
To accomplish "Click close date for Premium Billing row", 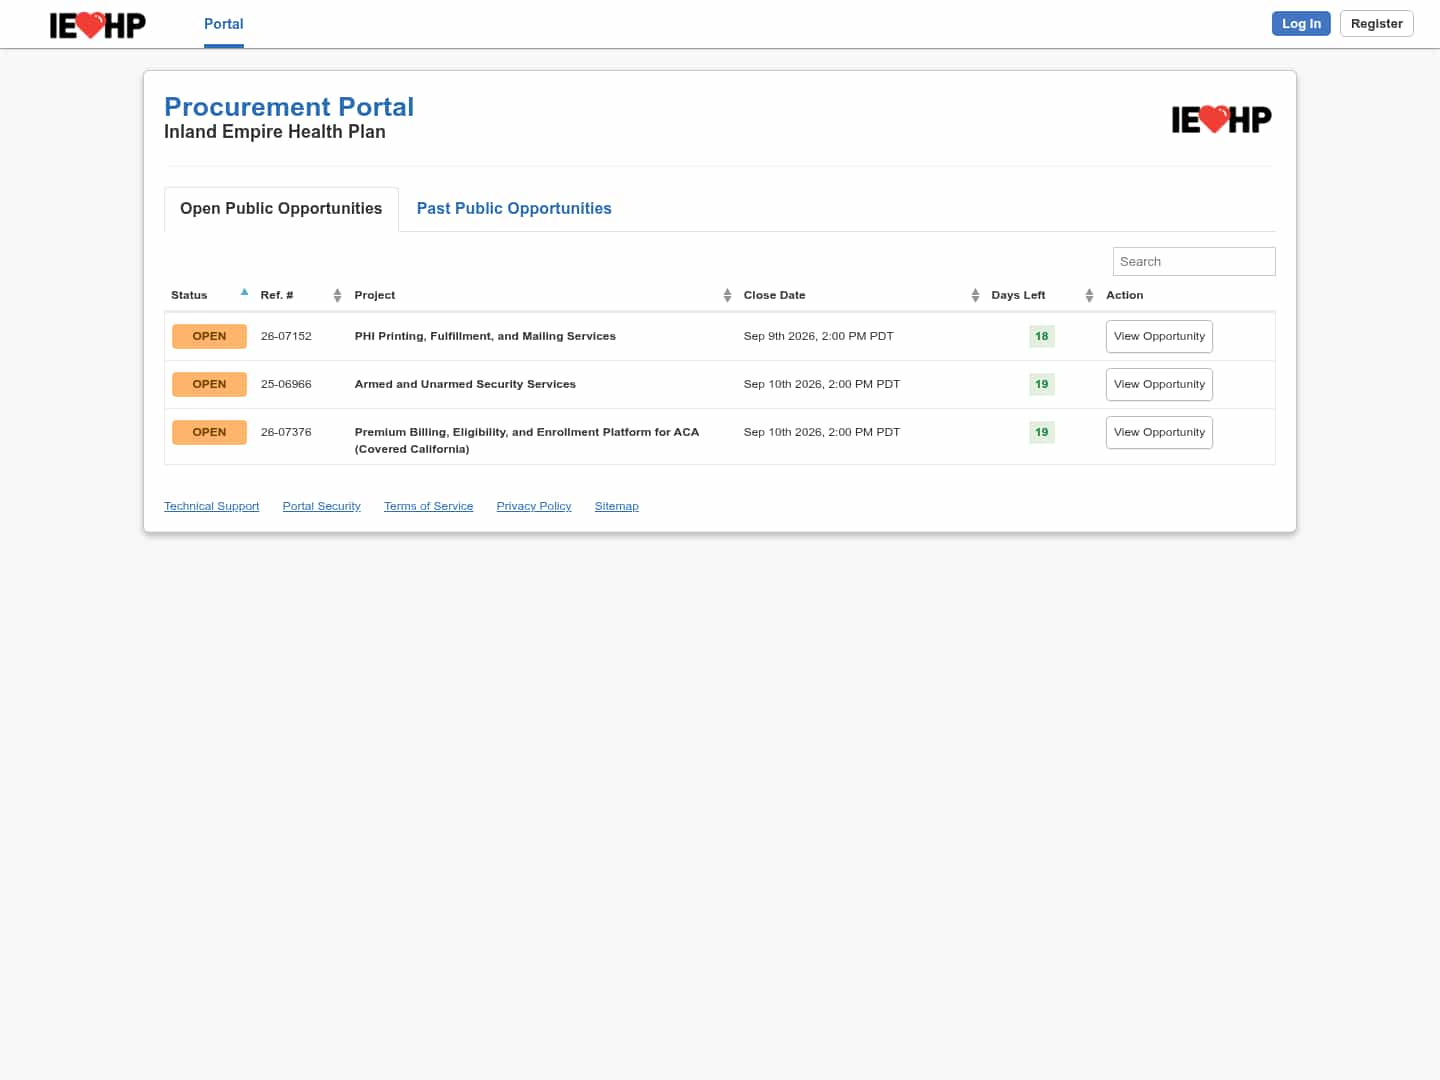I will pos(821,432).
